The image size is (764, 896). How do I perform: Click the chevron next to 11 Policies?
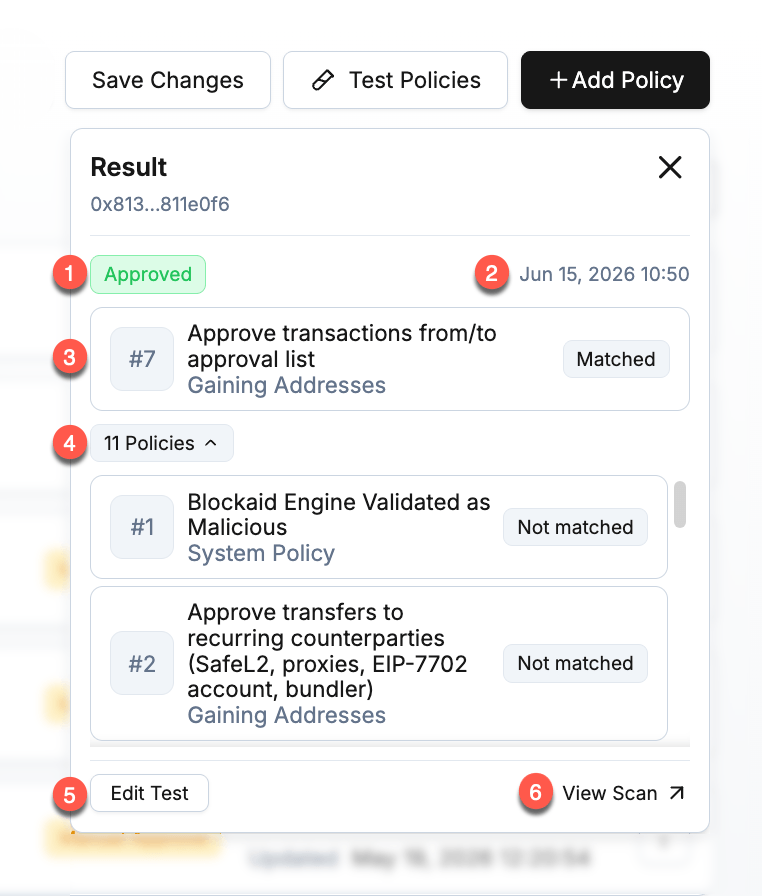pos(211,443)
